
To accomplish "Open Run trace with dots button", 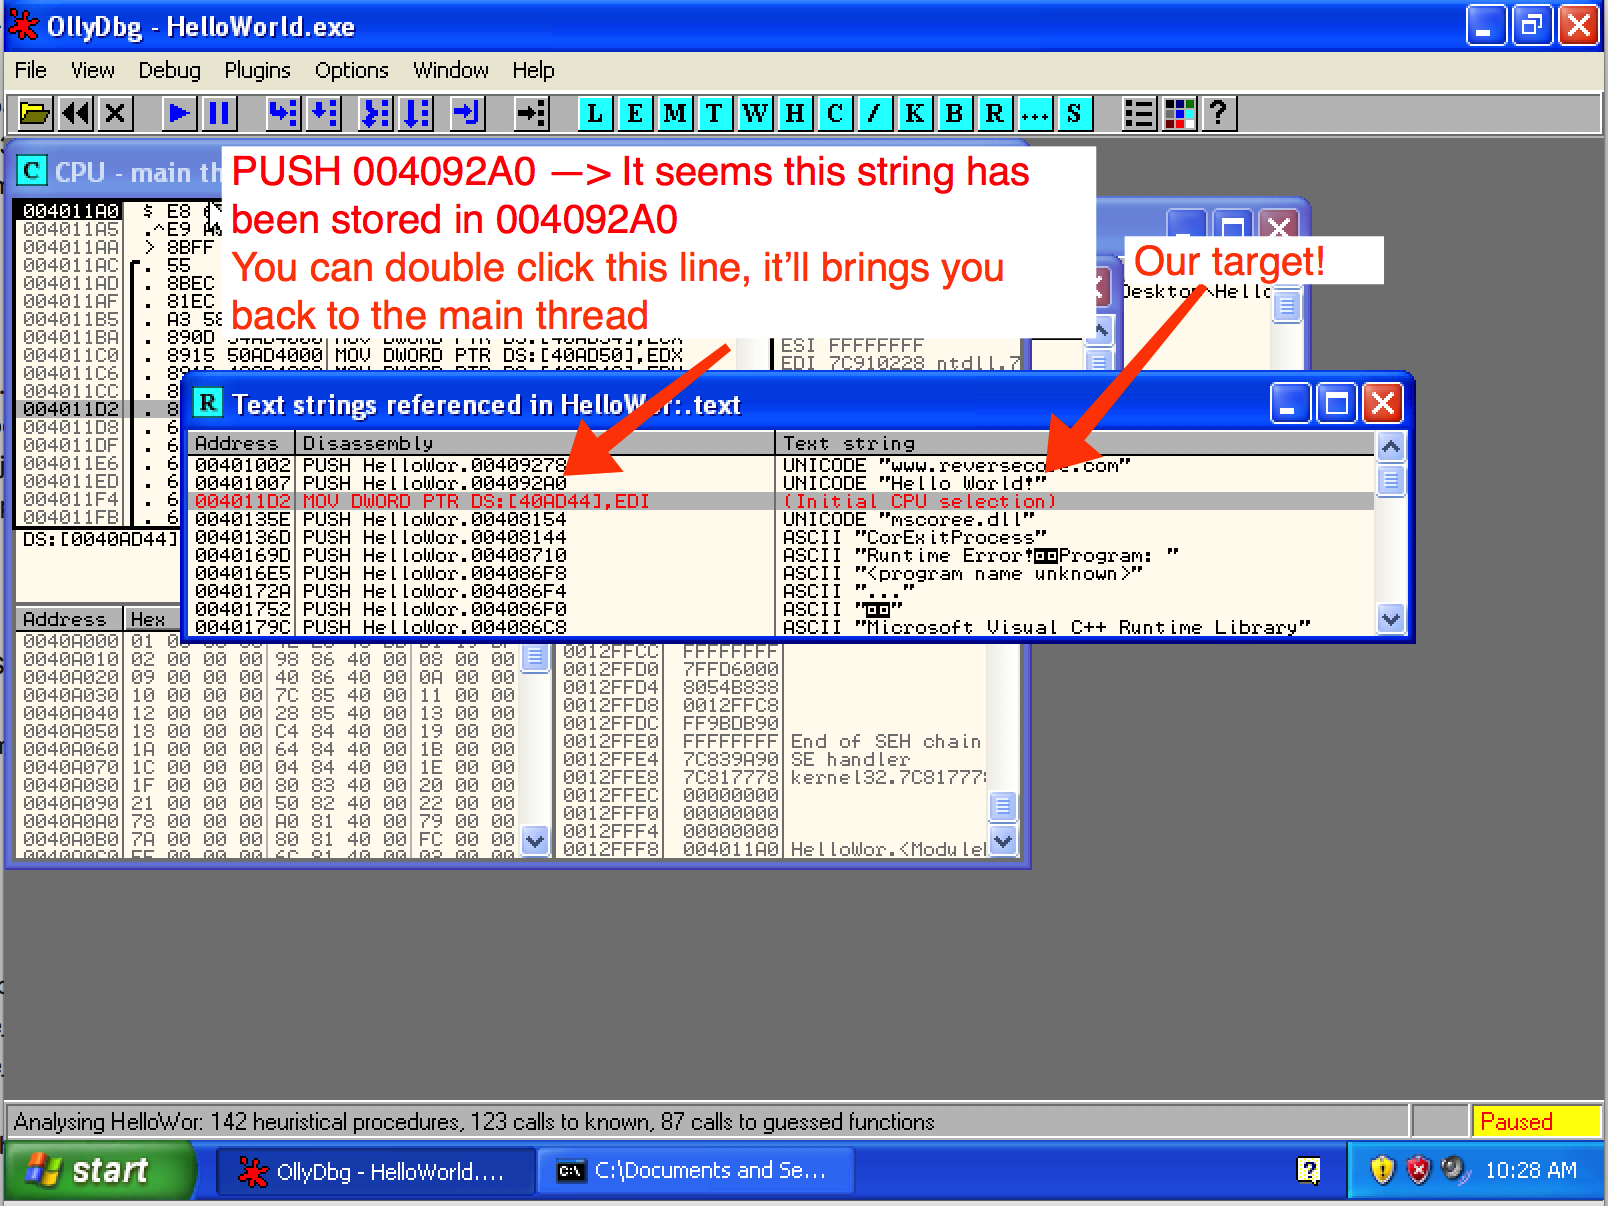I will 1035,113.
